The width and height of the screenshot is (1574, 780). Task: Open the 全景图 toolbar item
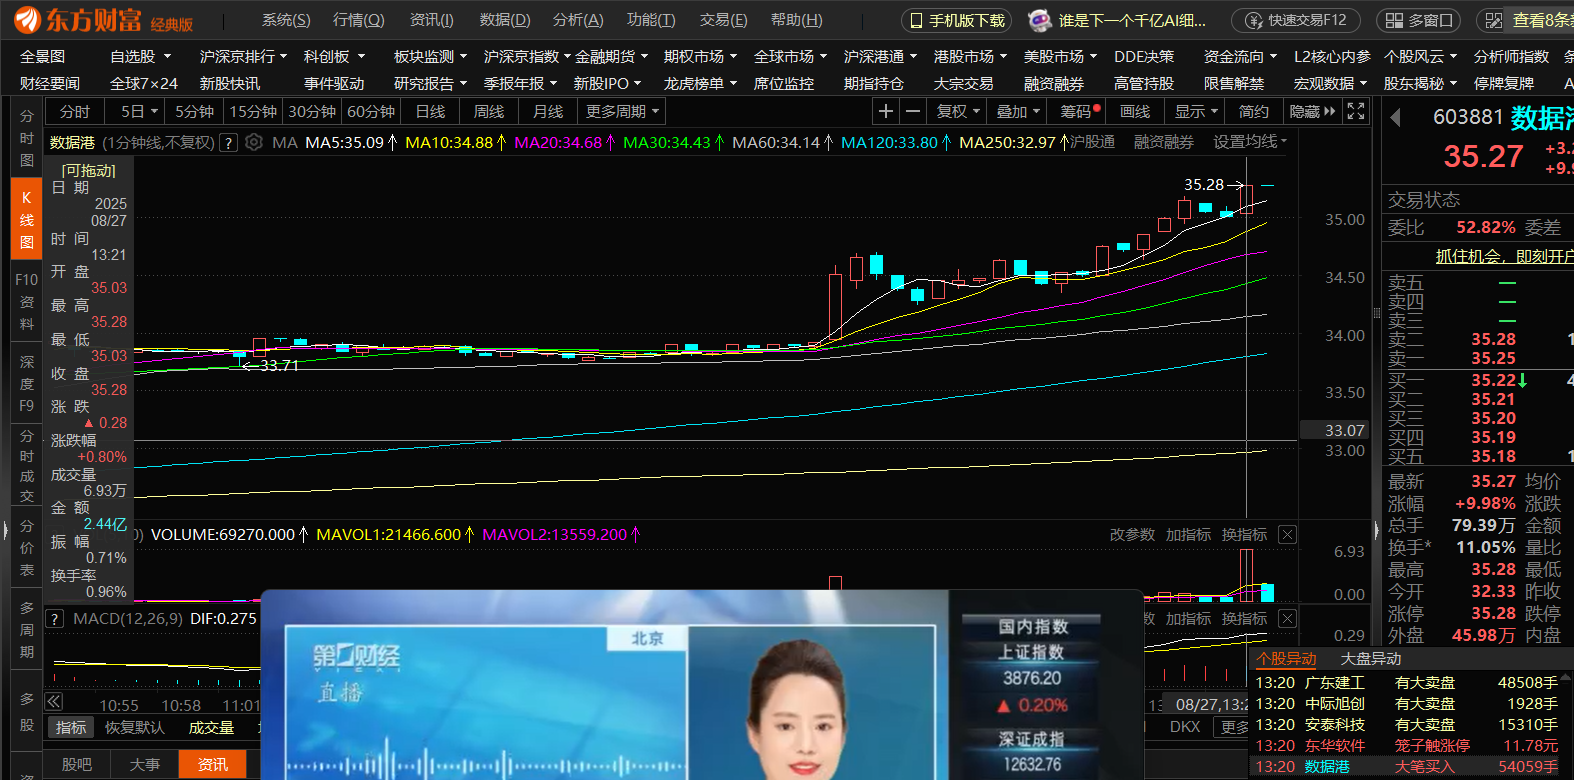click(42, 57)
